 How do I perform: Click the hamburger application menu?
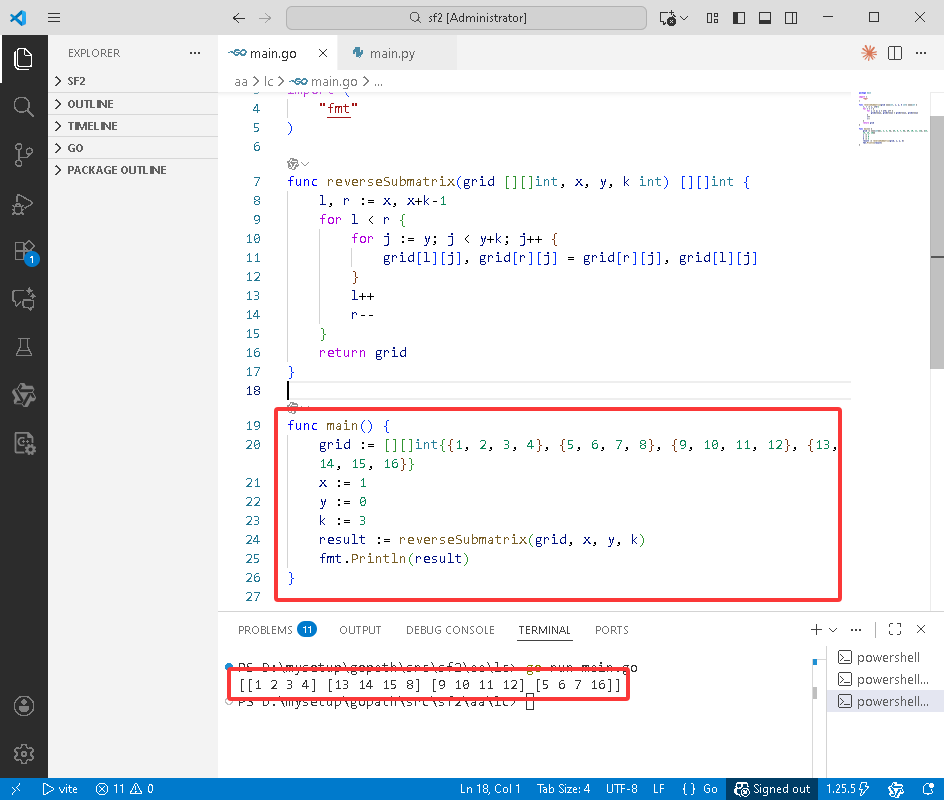[x=54, y=17]
